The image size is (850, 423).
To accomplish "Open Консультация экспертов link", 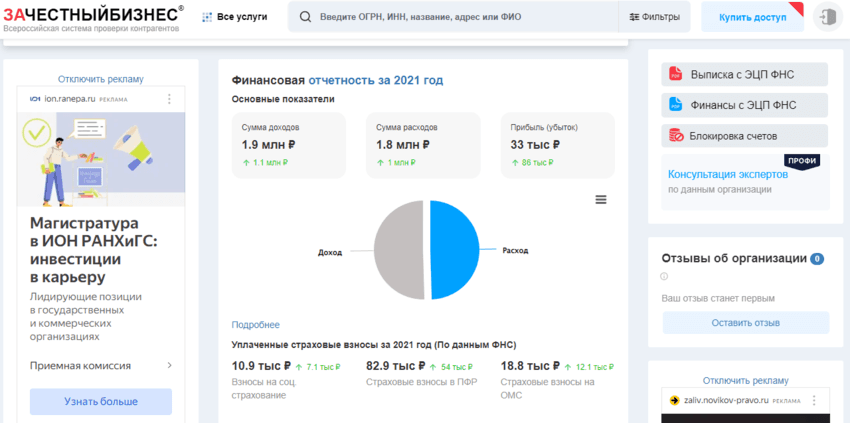I will [x=727, y=175].
